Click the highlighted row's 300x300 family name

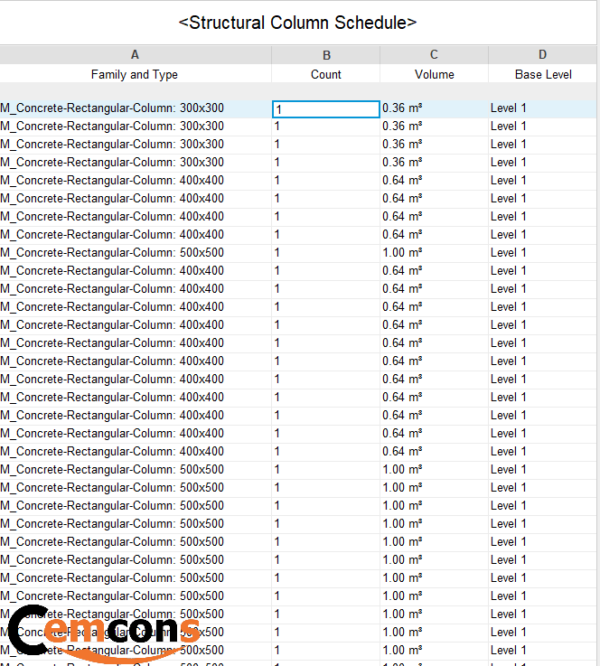pyautogui.click(x=112, y=108)
